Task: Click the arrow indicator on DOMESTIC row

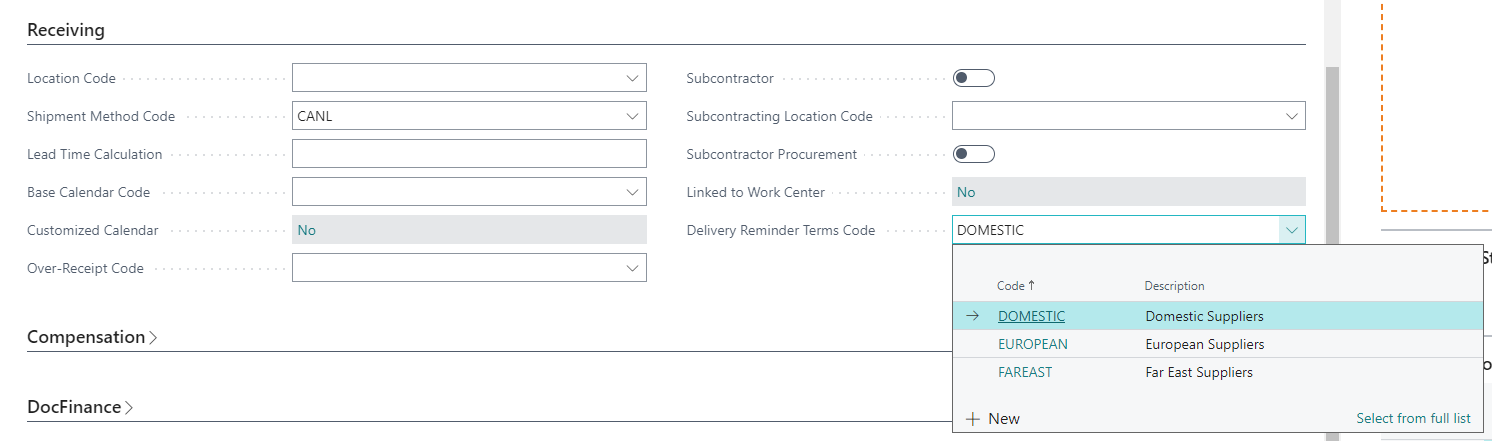Action: 972,316
